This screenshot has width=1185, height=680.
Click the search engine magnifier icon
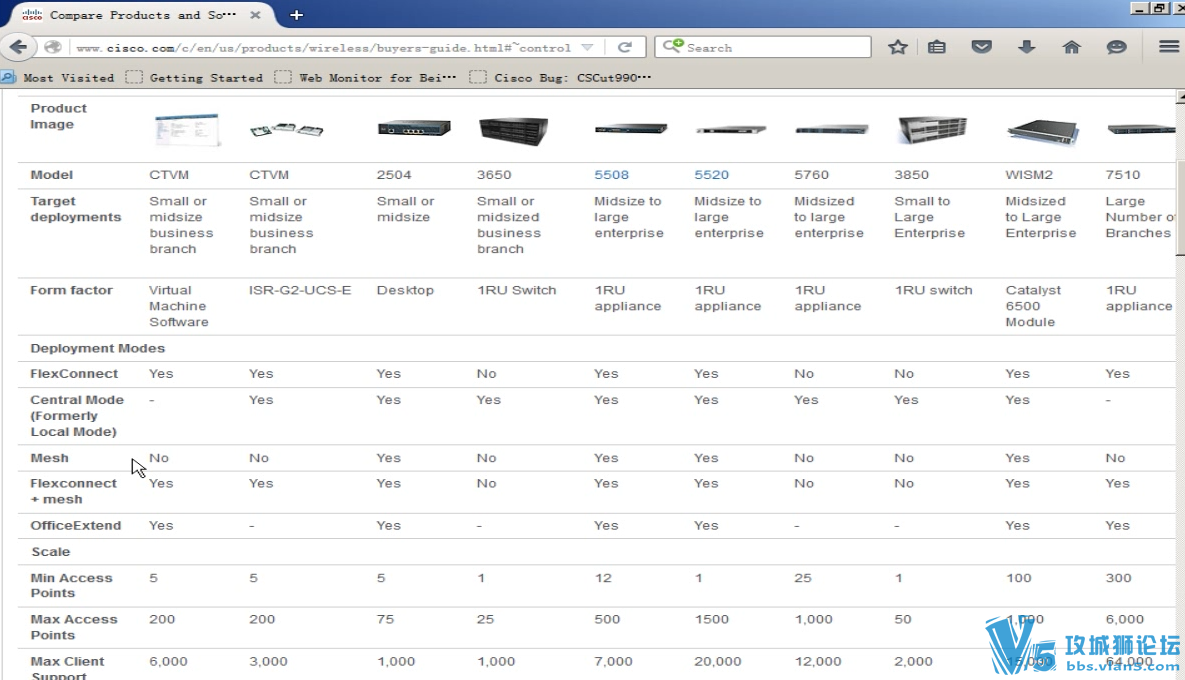(673, 46)
